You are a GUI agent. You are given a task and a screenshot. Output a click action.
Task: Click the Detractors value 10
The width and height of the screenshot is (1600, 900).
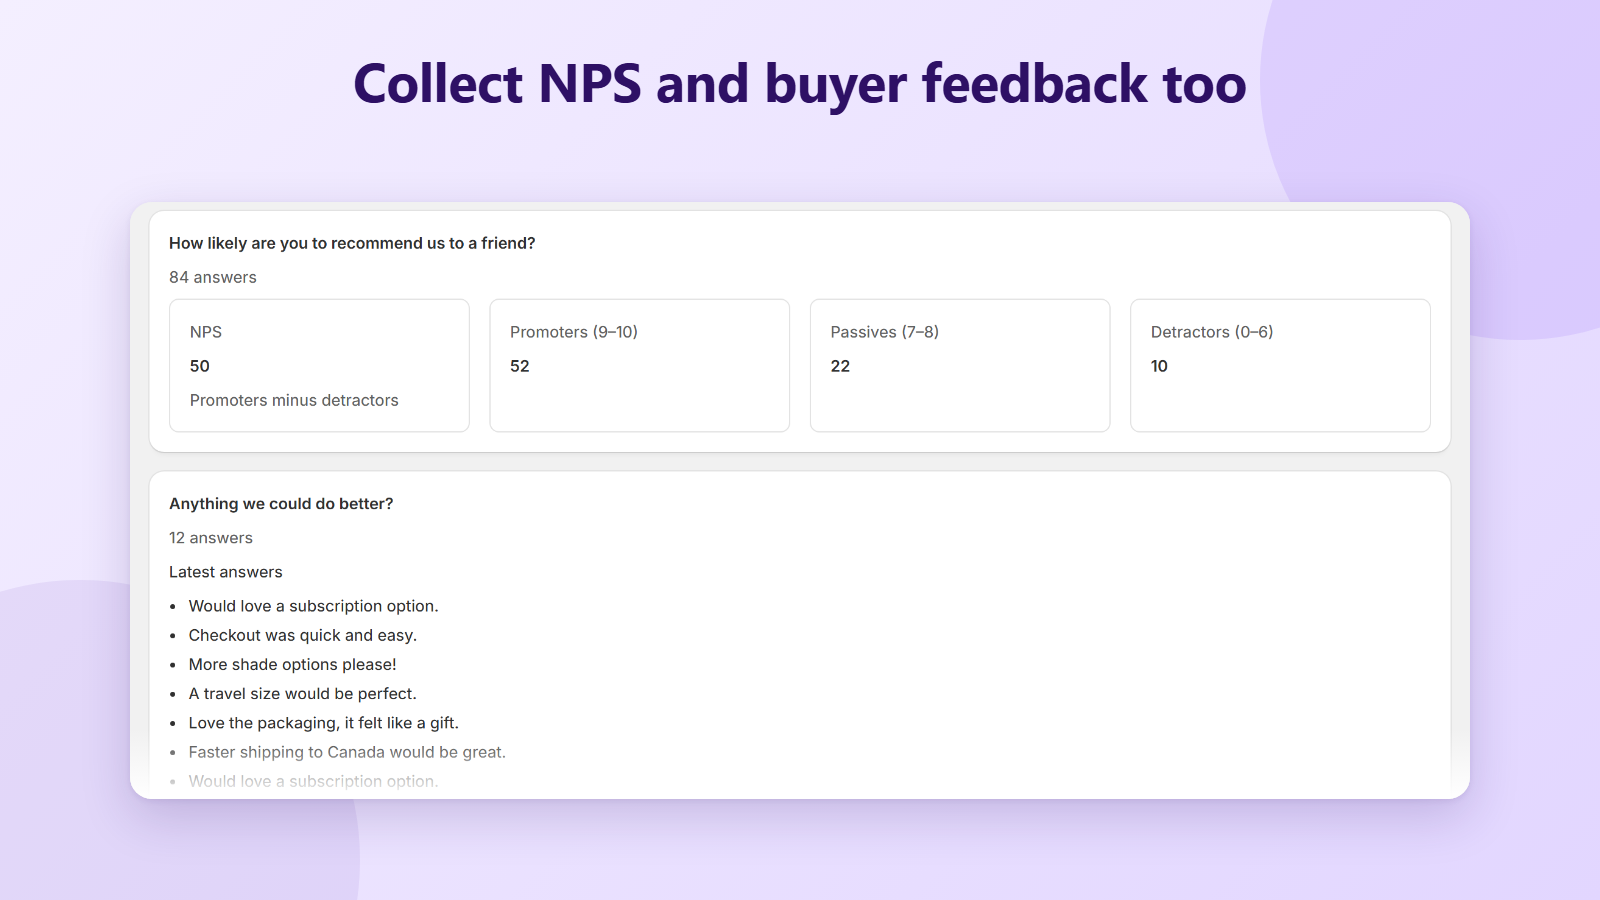1159,366
